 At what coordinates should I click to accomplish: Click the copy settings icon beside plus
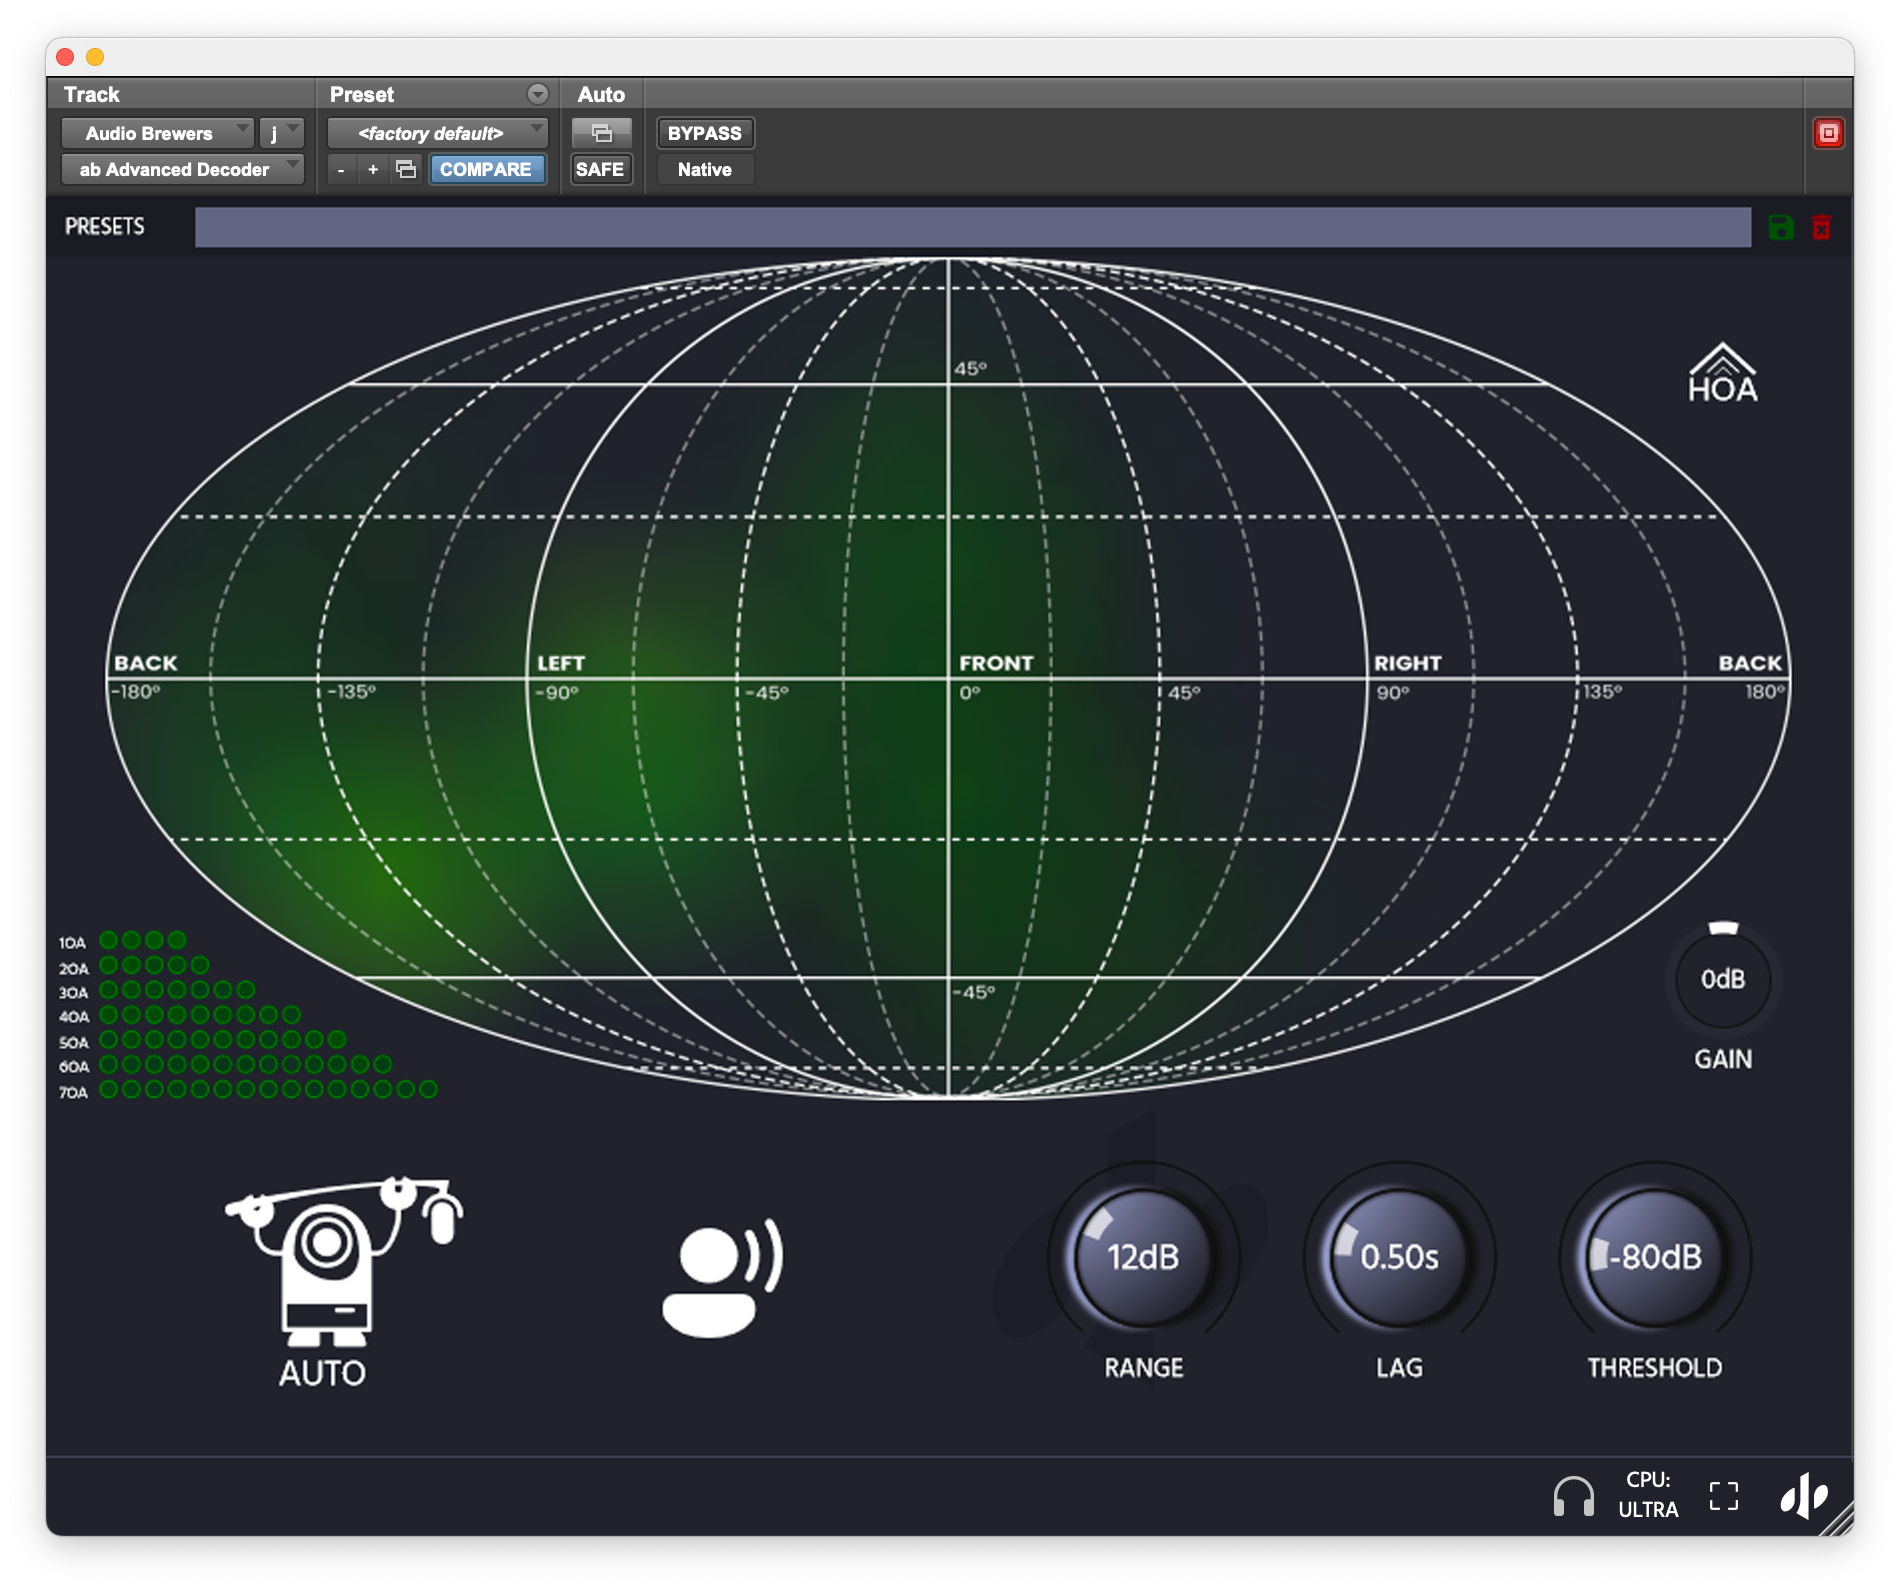[405, 169]
